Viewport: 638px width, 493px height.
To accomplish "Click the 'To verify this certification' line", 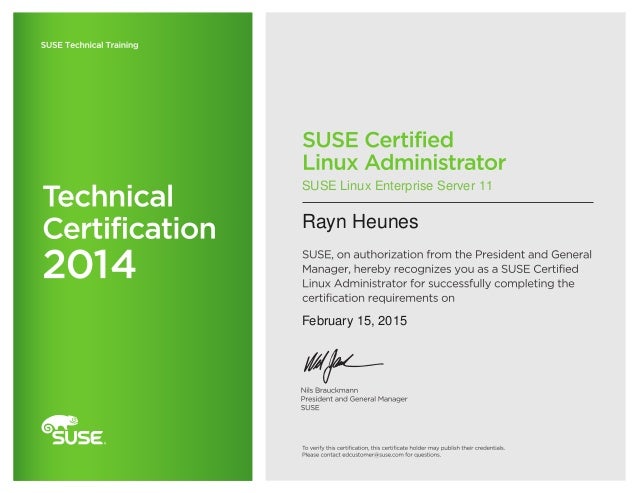I will click(403, 448).
